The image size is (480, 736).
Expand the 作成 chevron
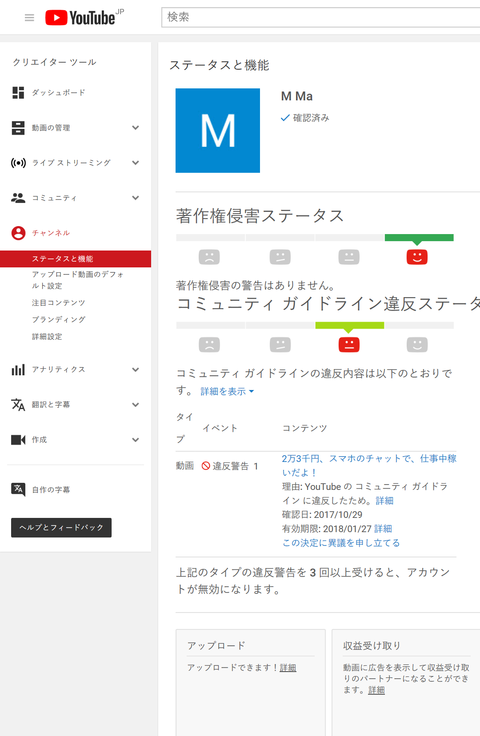click(136, 440)
